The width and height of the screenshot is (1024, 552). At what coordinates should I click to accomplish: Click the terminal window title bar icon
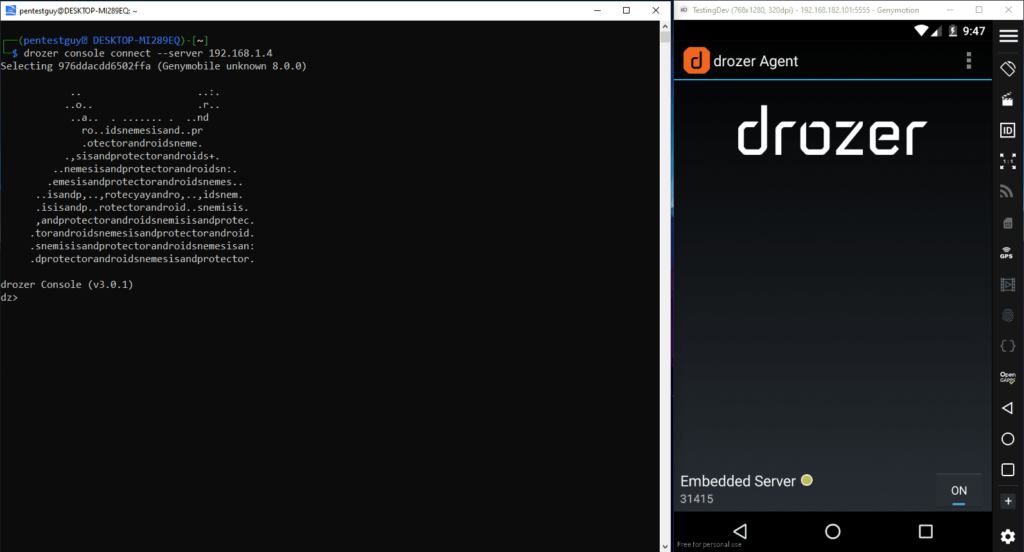(x=10, y=10)
